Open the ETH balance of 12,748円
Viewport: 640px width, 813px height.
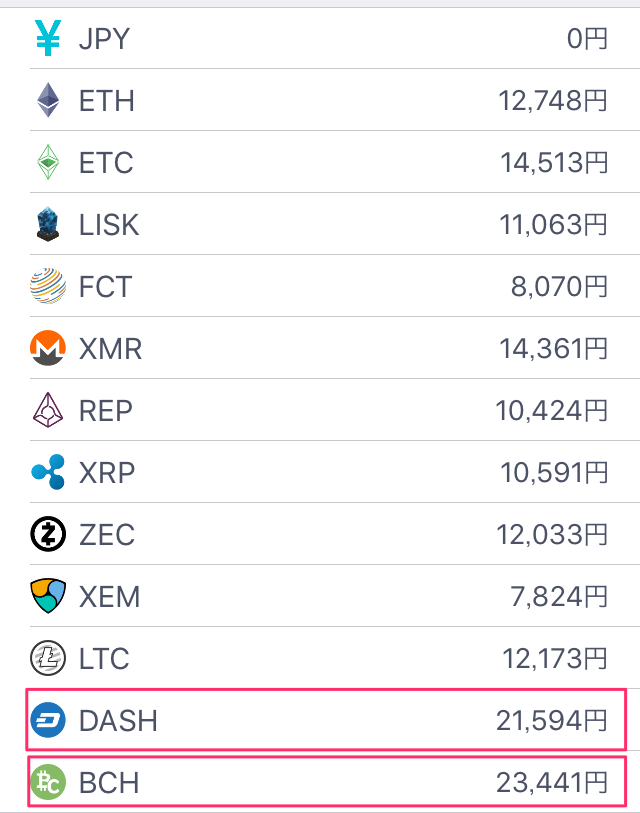pos(552,101)
